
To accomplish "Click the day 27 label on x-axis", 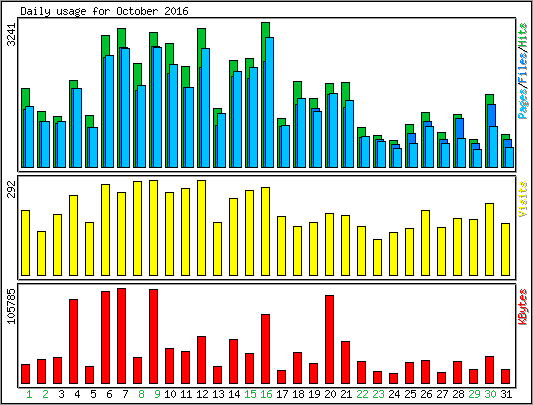I will pos(442,394).
